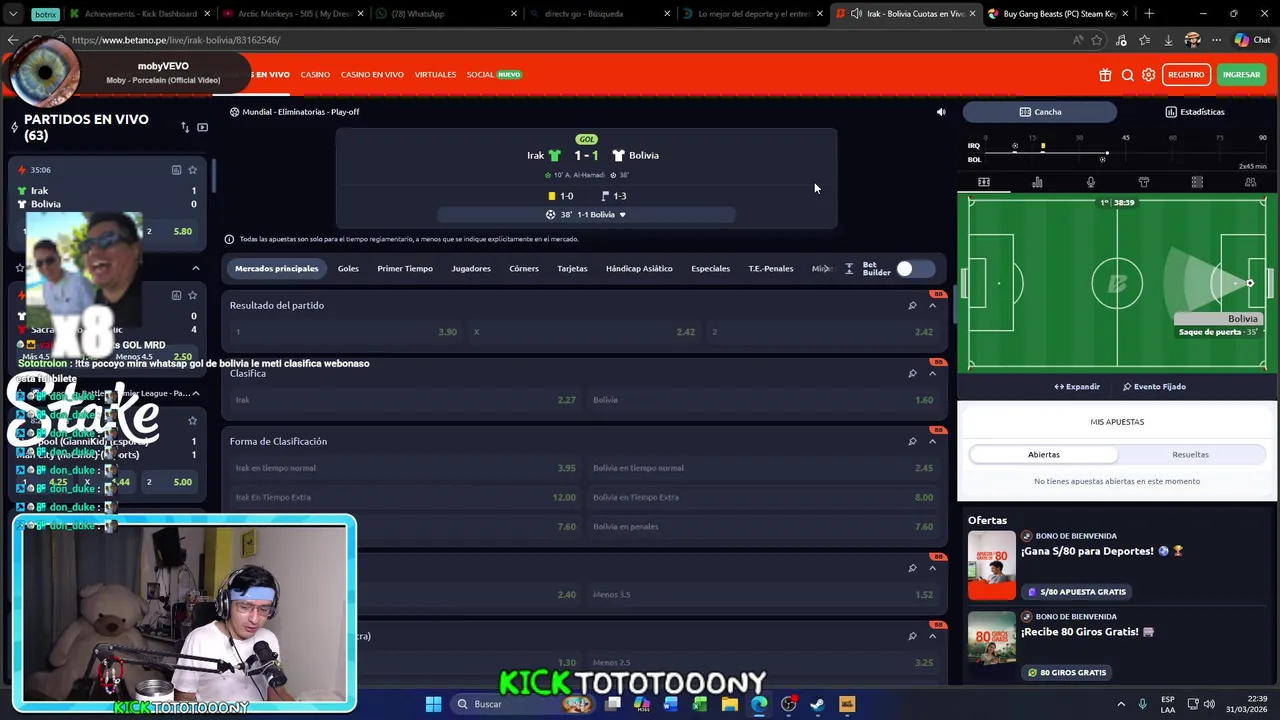Image resolution: width=1280 pixels, height=720 pixels.
Task: Switch to the Primer Tiempo tab
Action: pyautogui.click(x=405, y=268)
